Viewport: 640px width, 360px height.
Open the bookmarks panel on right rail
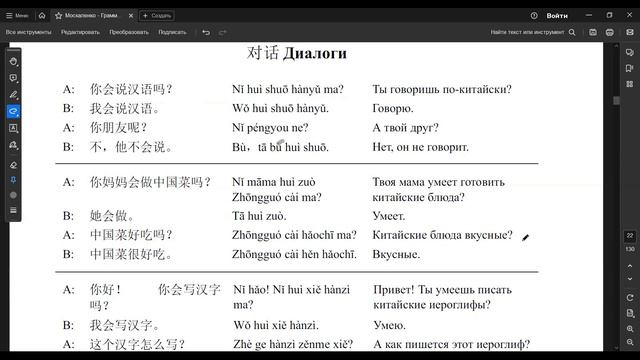coord(630,68)
